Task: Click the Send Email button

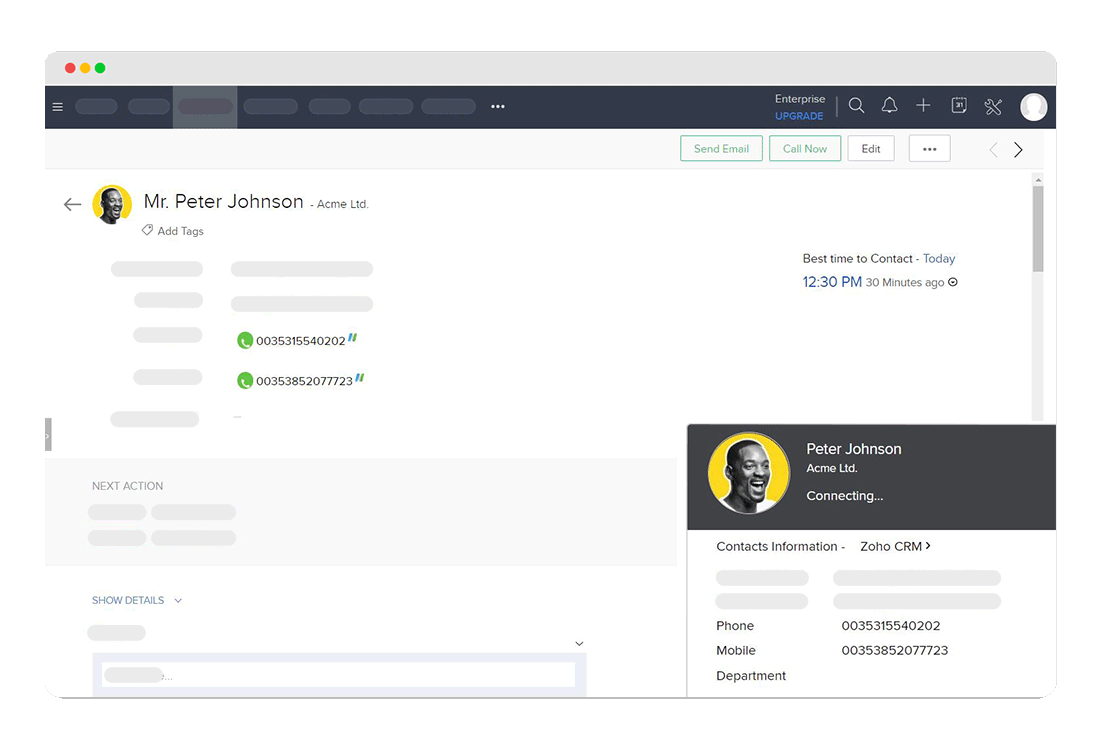Action: pos(721,149)
